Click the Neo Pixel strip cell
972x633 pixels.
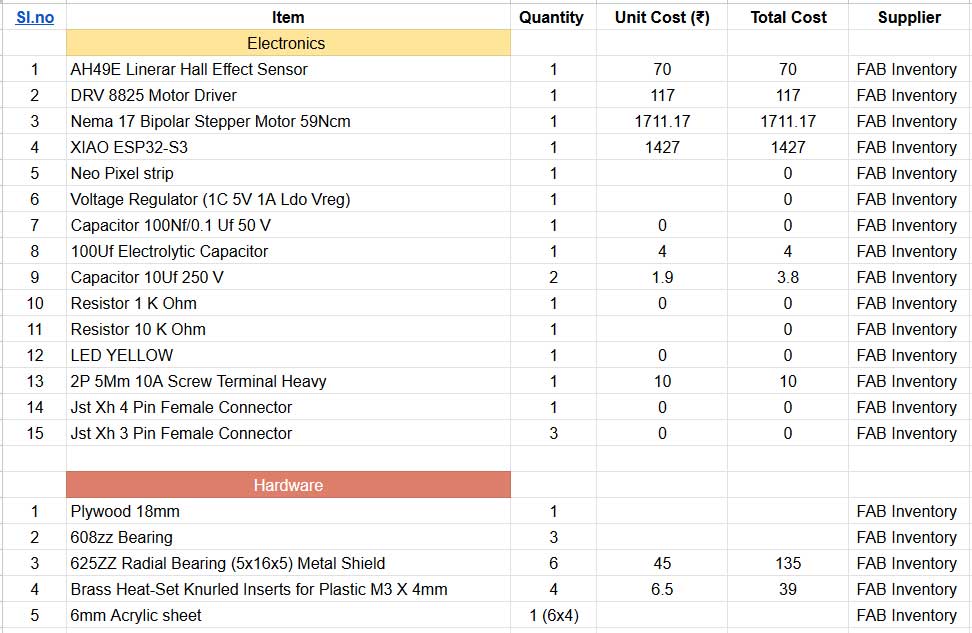pos(122,173)
